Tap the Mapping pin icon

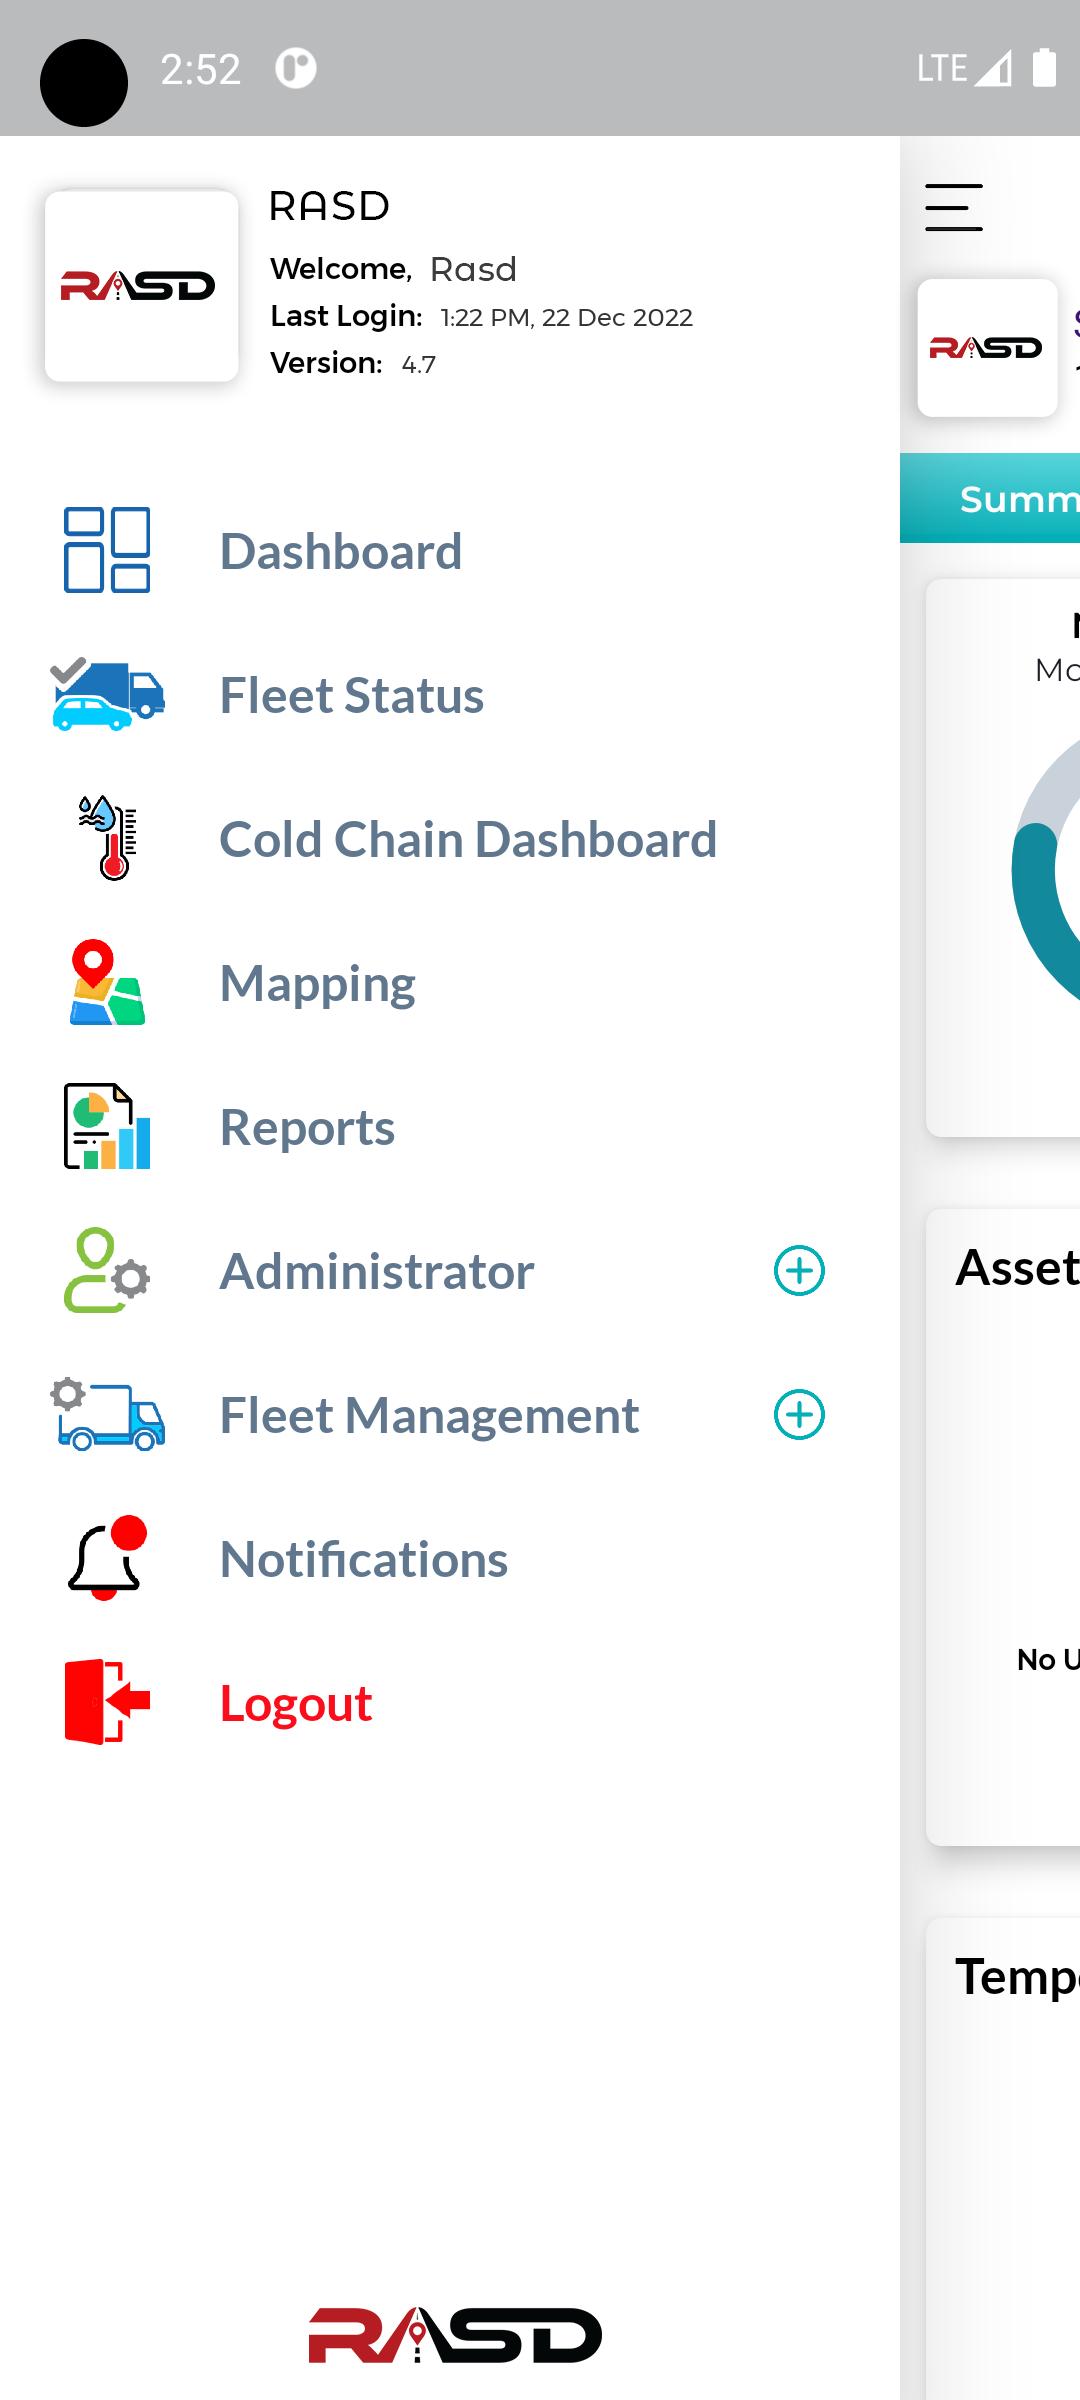click(x=107, y=982)
